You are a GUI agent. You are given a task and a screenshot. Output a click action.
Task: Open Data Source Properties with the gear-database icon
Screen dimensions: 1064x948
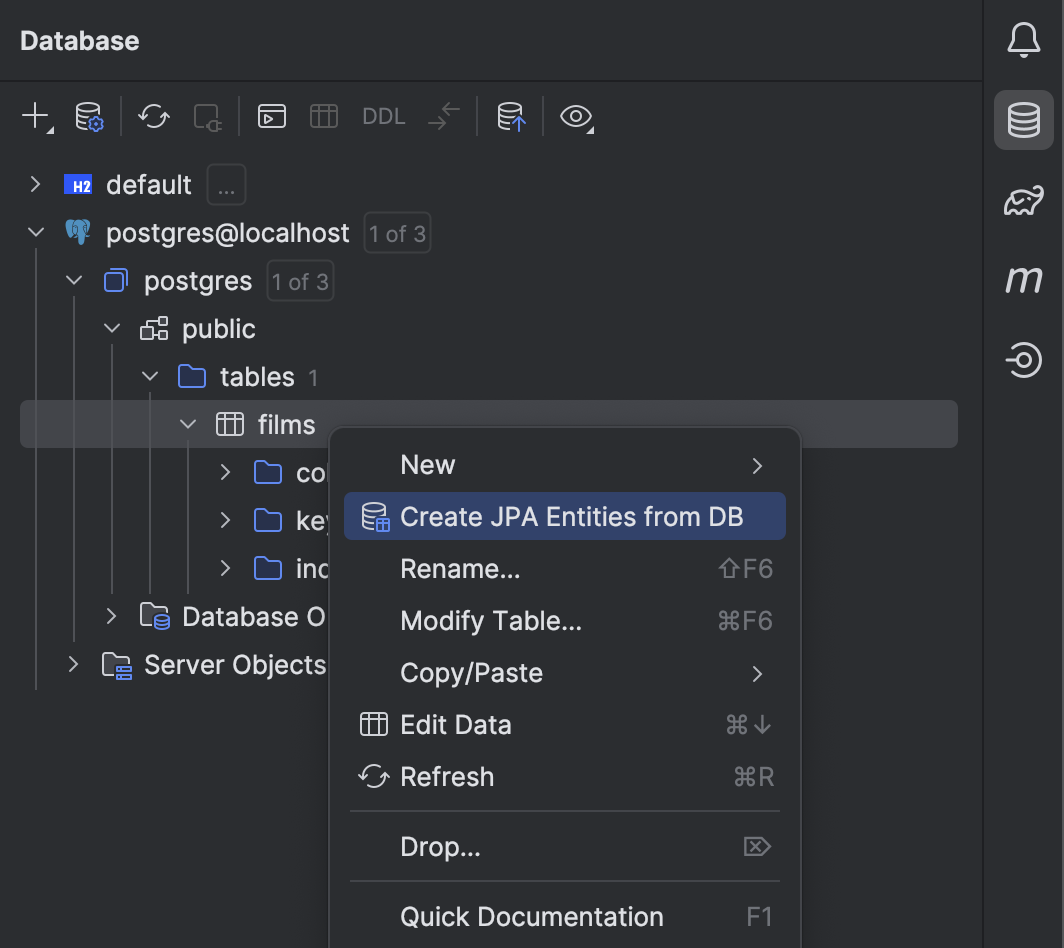pos(89,116)
